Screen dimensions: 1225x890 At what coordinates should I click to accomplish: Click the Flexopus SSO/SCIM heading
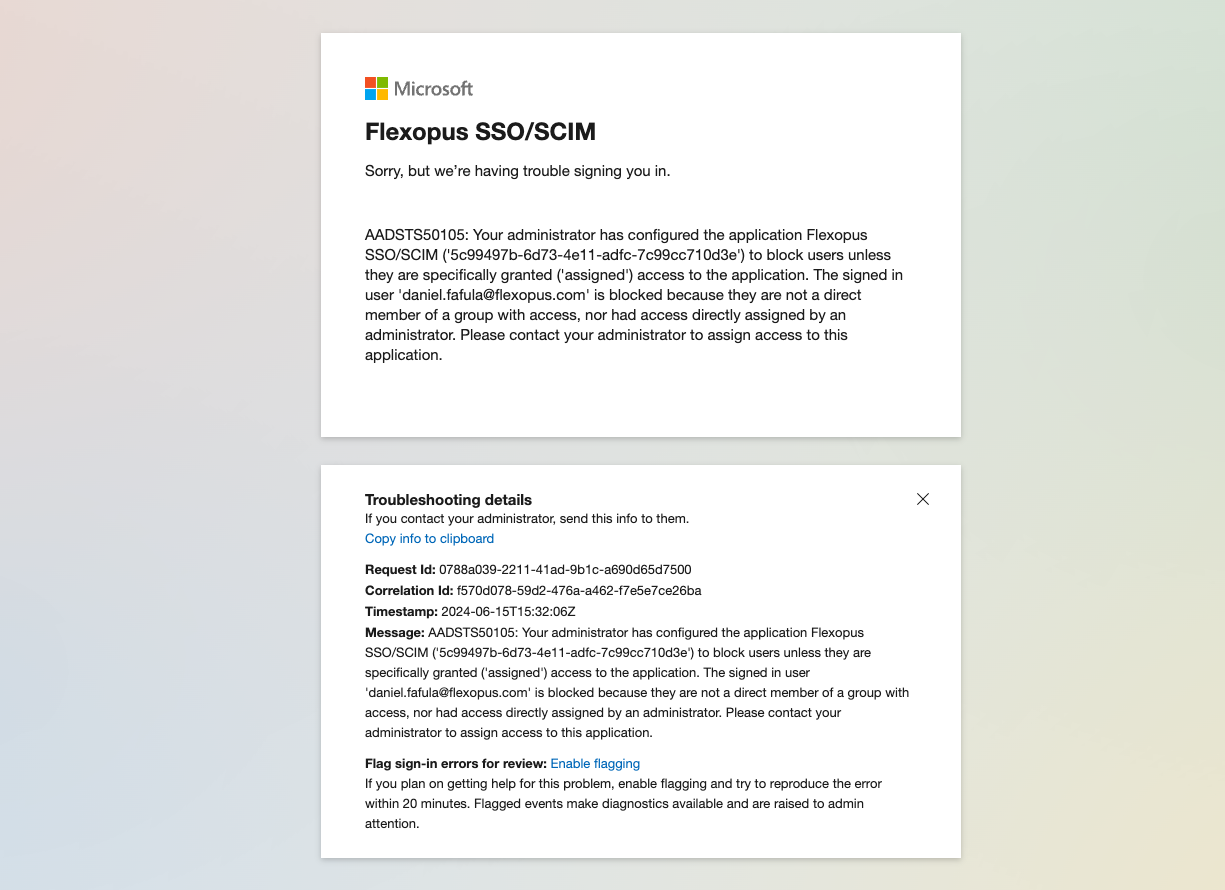coord(480,132)
